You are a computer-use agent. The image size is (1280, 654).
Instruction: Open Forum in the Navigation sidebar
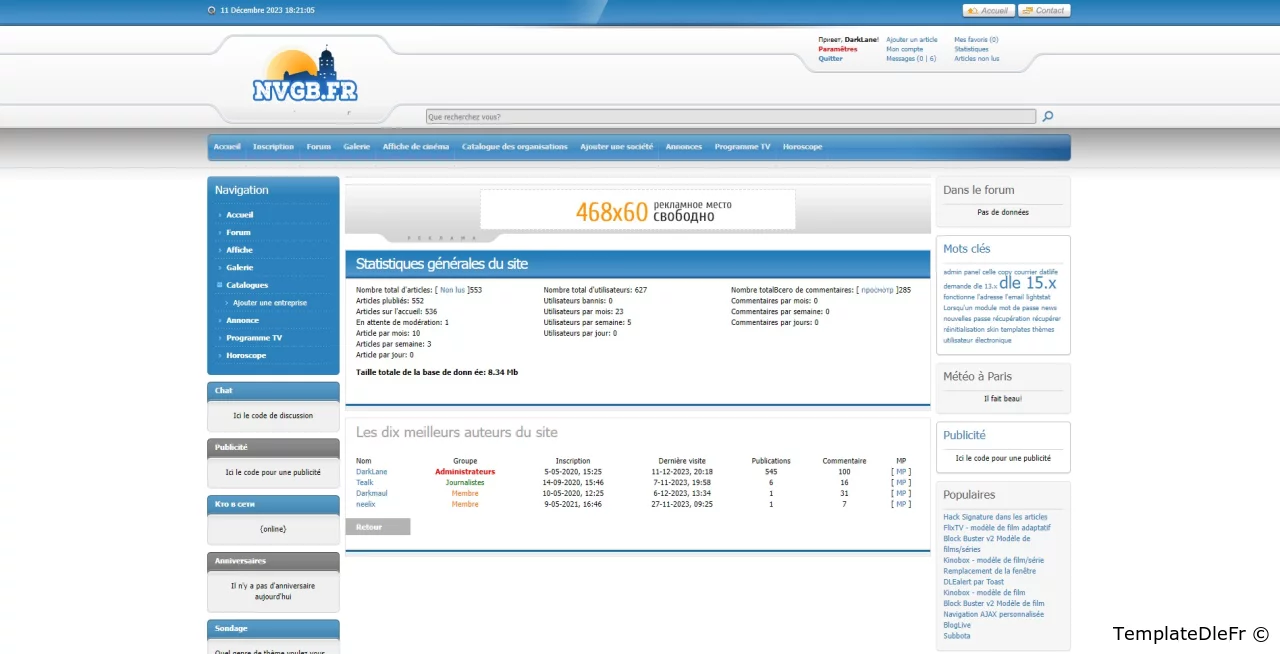tap(238, 232)
